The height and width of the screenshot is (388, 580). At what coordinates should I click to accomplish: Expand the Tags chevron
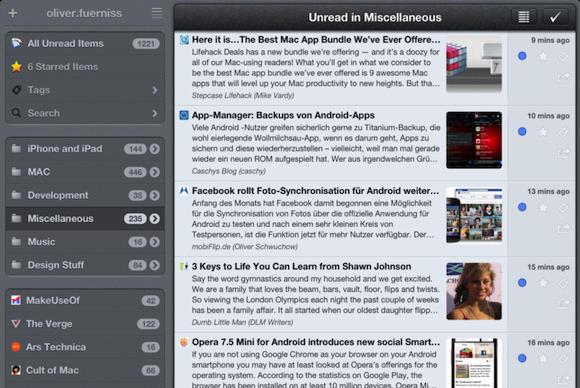tap(155, 90)
